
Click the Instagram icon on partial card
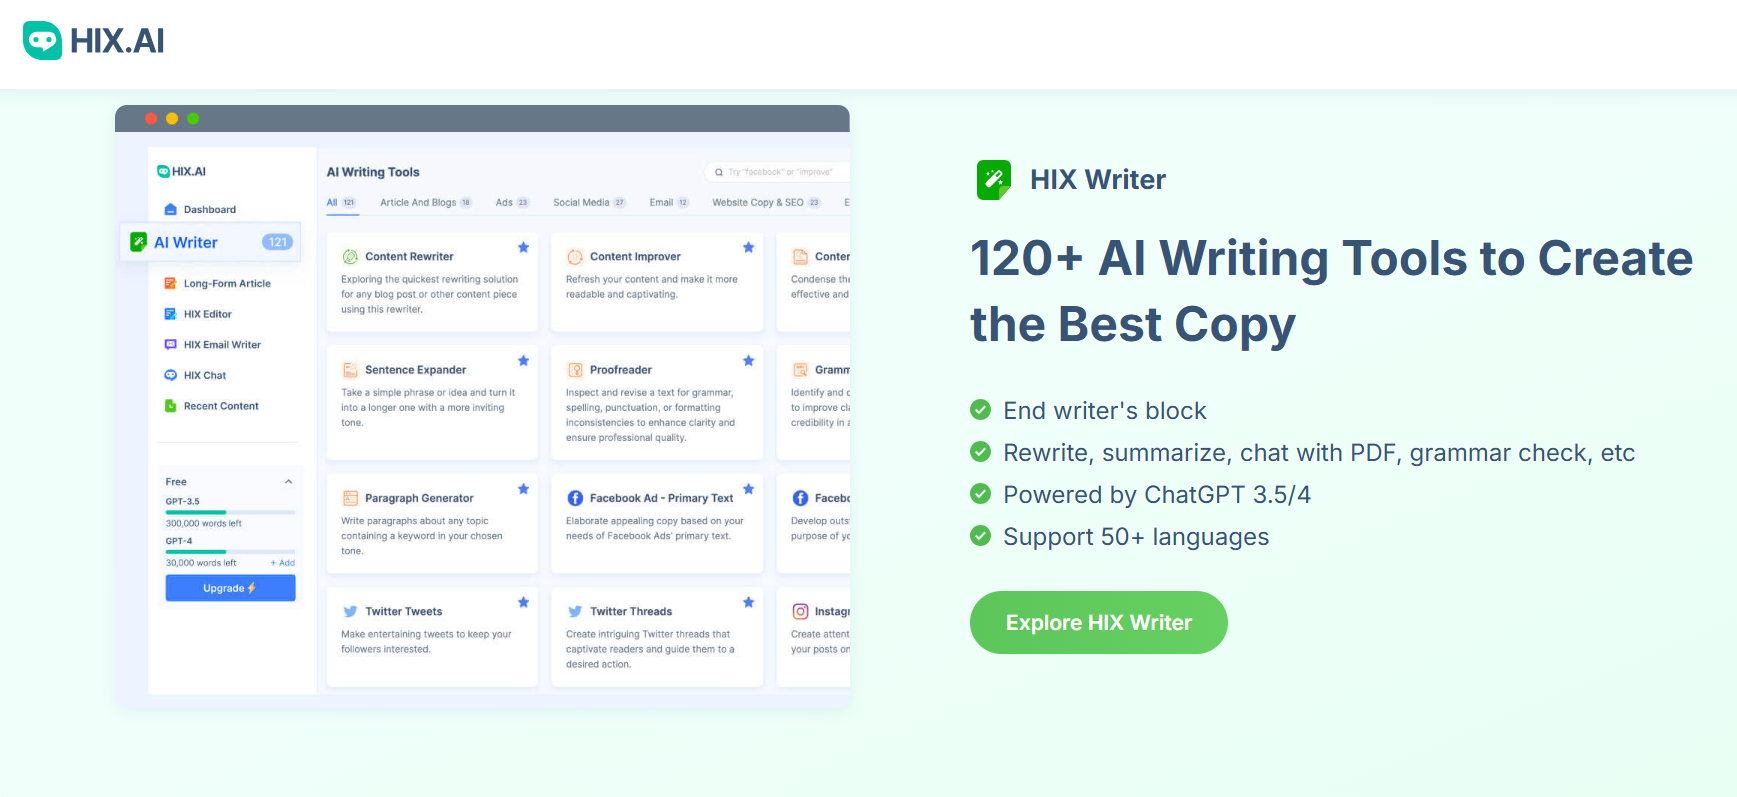coord(800,611)
